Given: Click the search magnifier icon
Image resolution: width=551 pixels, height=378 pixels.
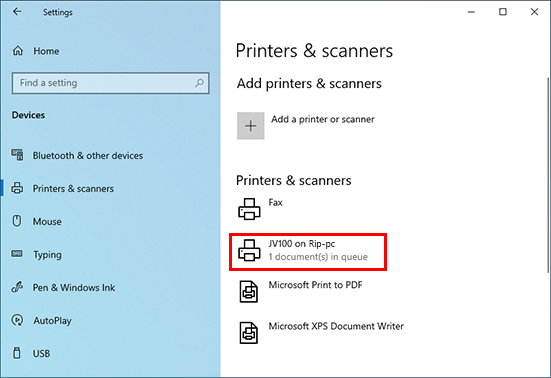Looking at the screenshot, I should [199, 83].
